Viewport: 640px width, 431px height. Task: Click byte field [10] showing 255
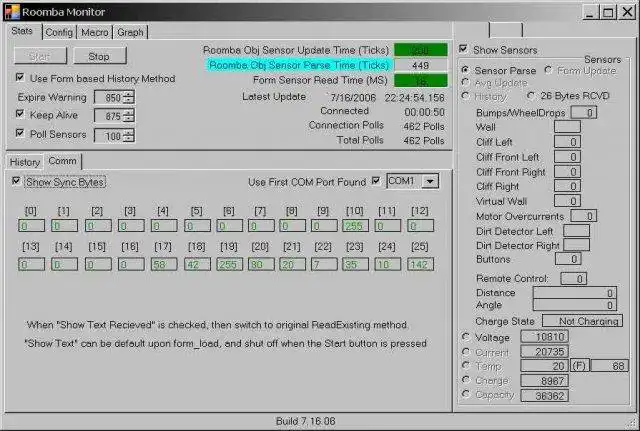click(355, 226)
